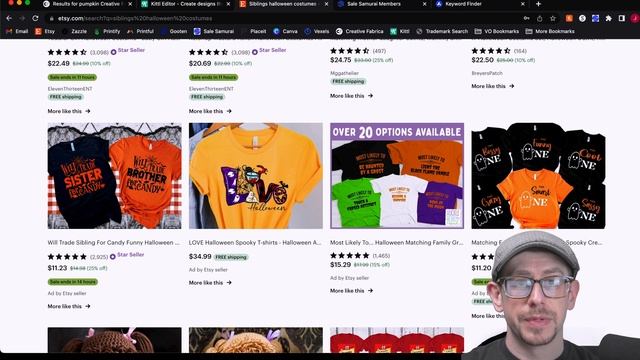Open the browser extensions puzzle icon
The image size is (640, 360).
(609, 18)
